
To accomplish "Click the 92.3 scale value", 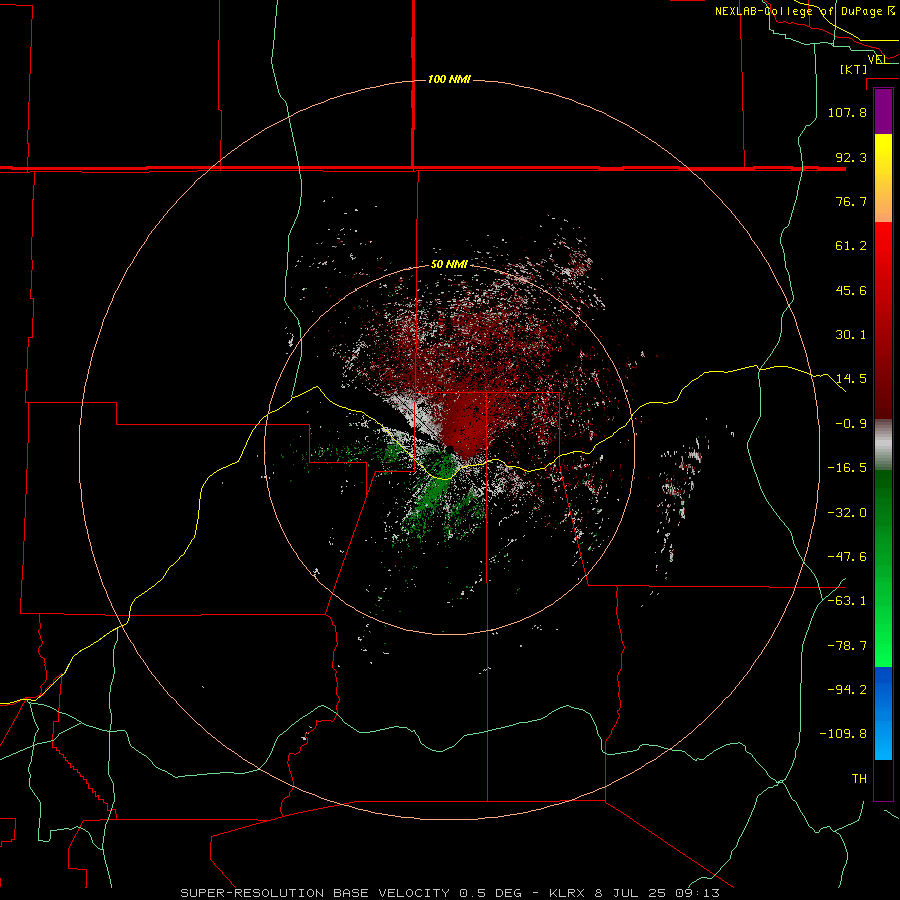I will point(851,157).
